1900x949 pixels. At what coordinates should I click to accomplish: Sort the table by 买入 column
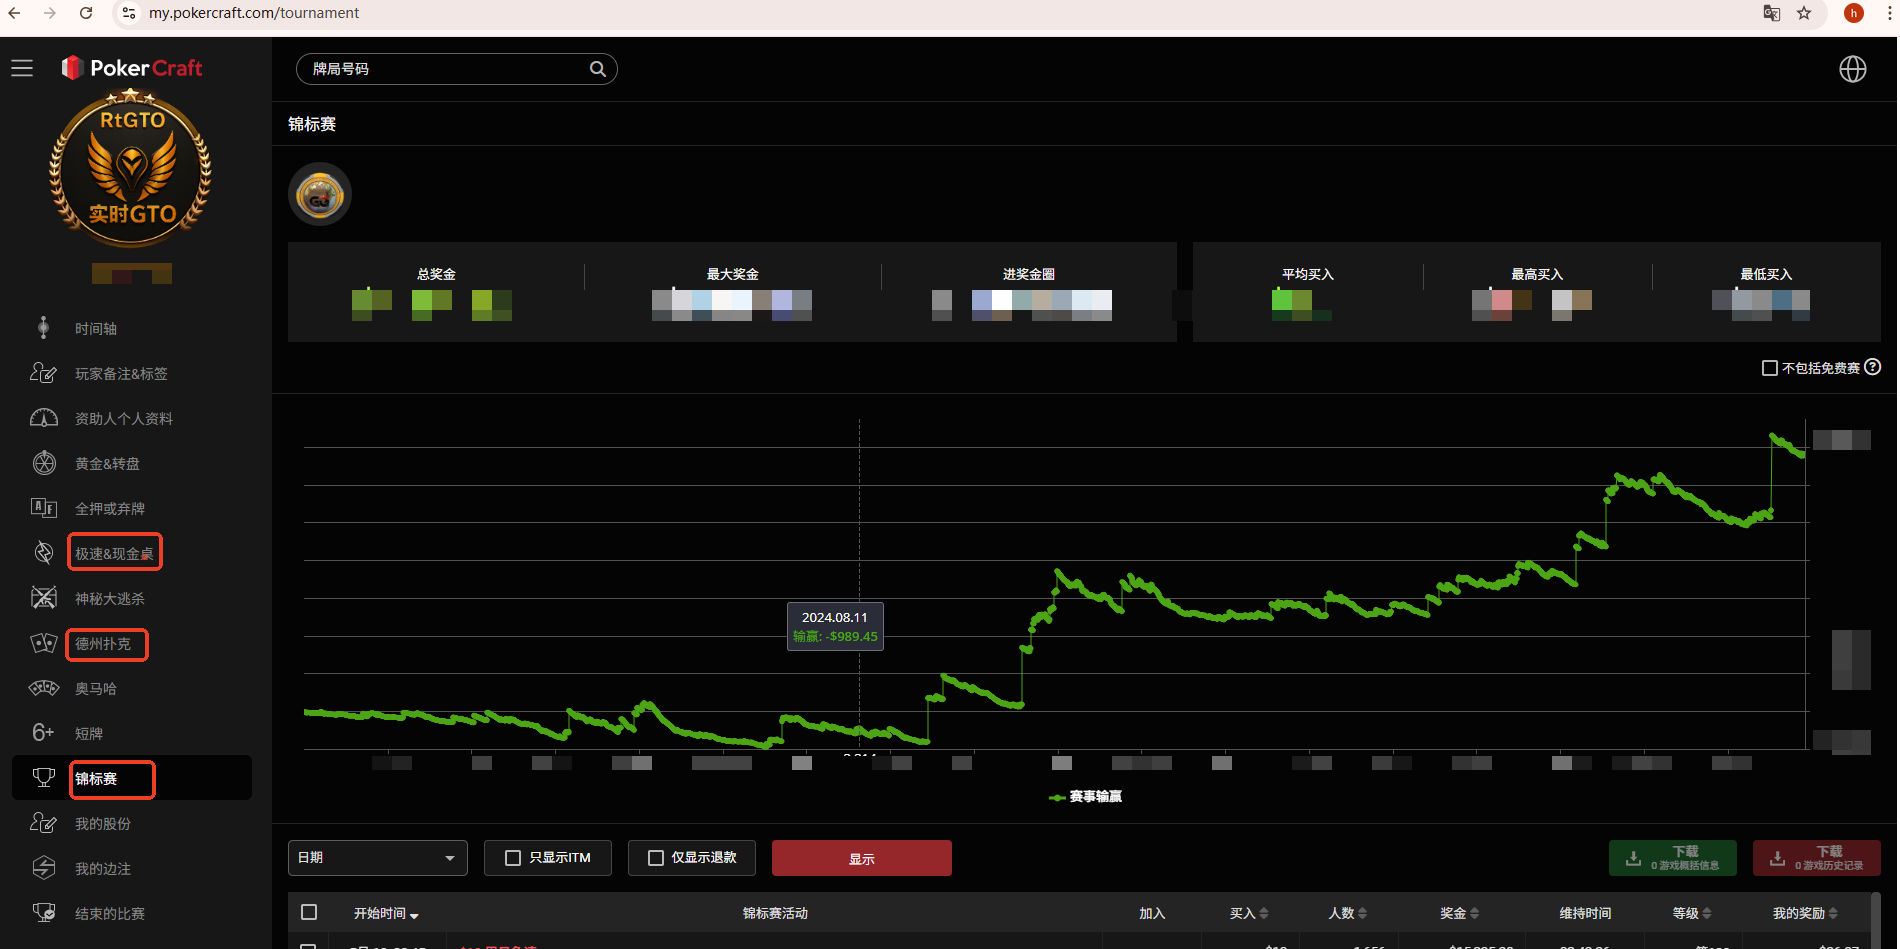point(1247,913)
